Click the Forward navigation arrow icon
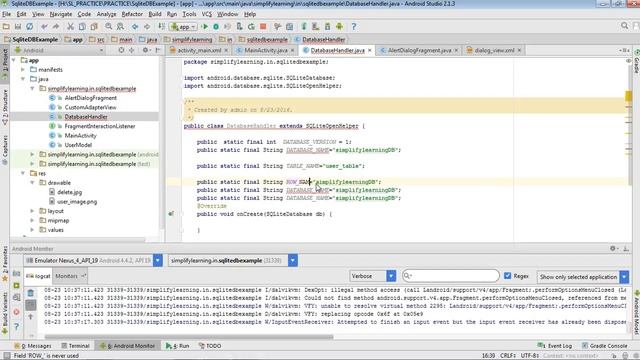The height and width of the screenshot is (360, 640). tap(147, 27)
